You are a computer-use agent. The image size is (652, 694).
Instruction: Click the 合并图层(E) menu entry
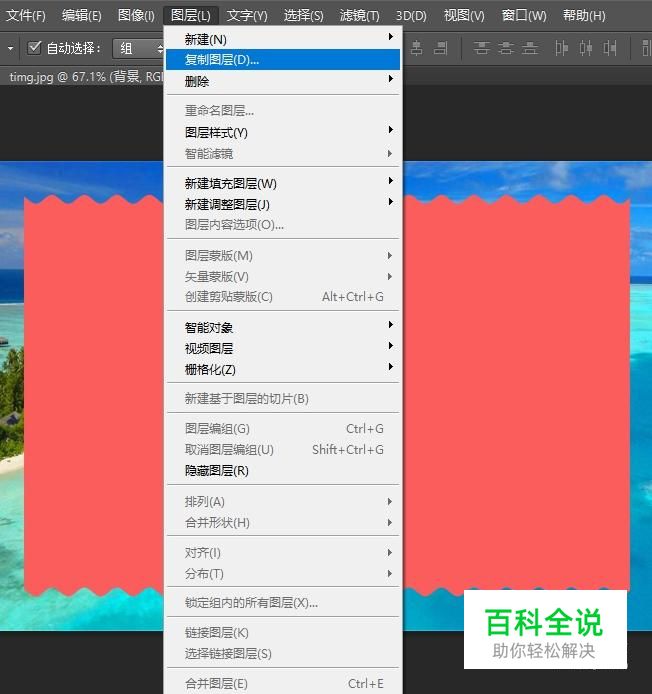click(x=283, y=684)
